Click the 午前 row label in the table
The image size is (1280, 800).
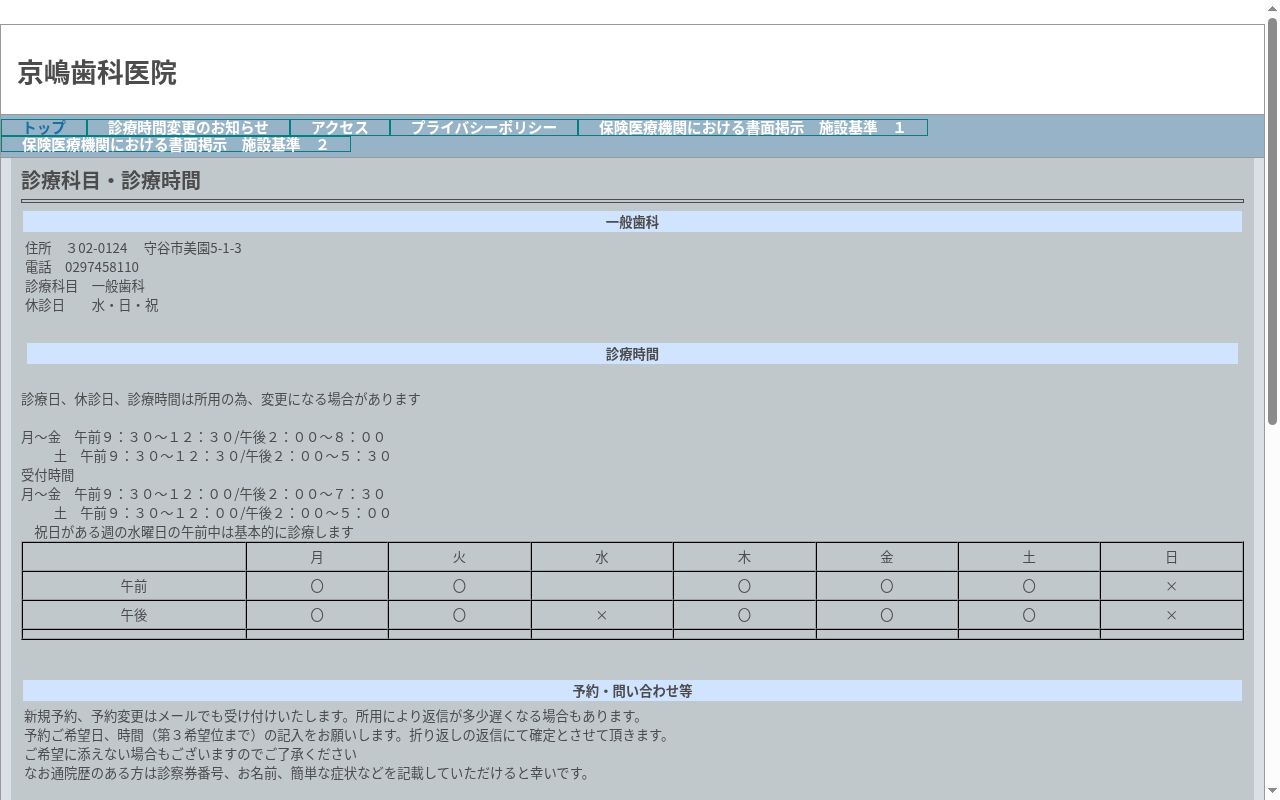134,586
